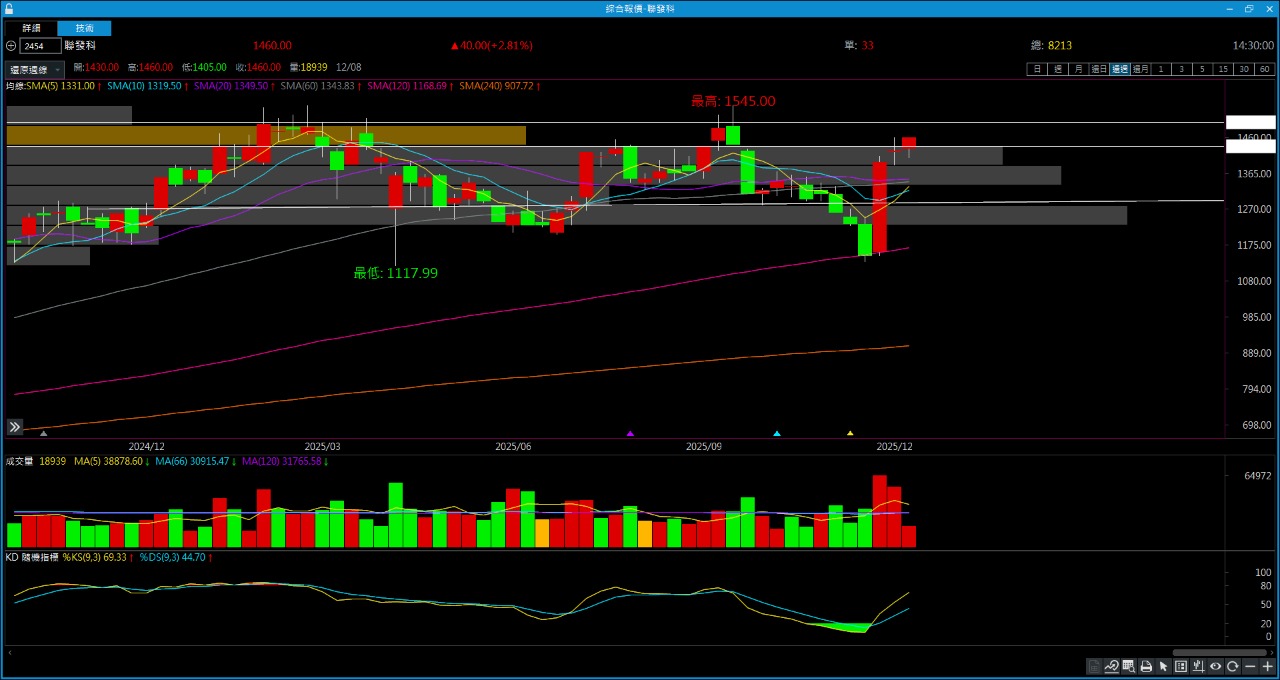The image size is (1280, 680).
Task: Click the scroll right arrow at bottom
Action: tap(1271, 652)
